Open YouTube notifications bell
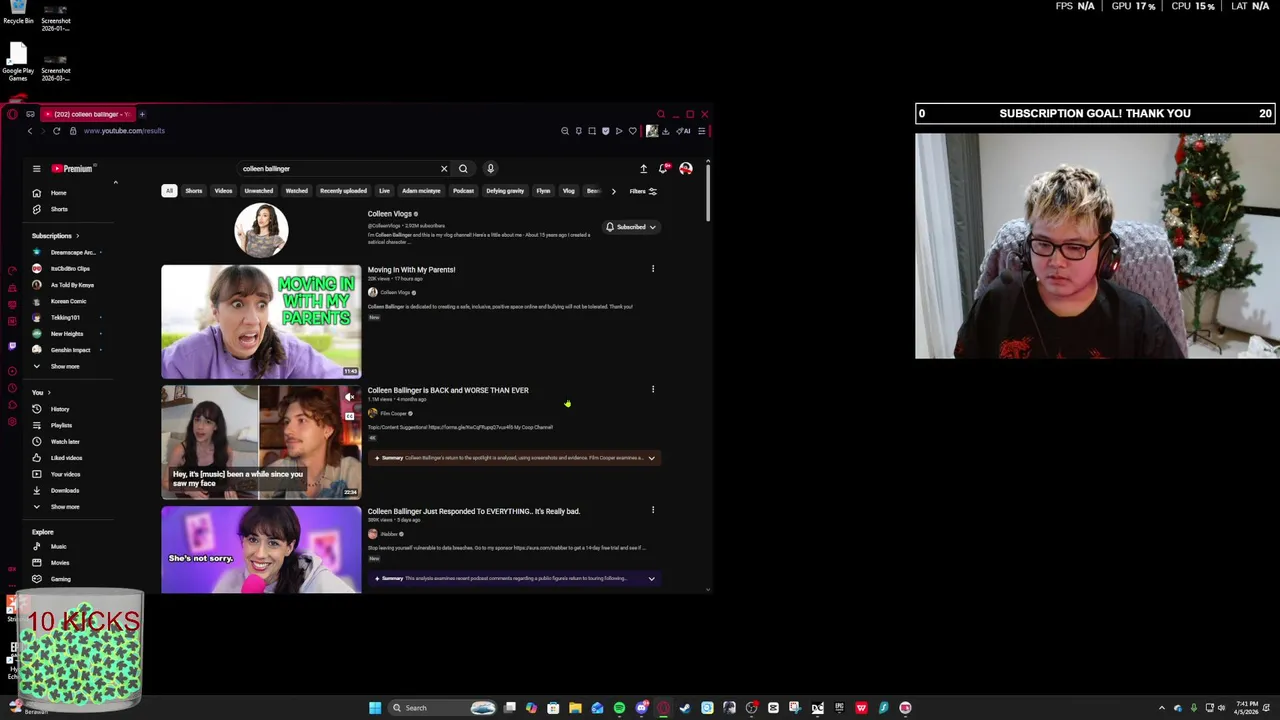This screenshot has width=1280, height=720. (663, 169)
